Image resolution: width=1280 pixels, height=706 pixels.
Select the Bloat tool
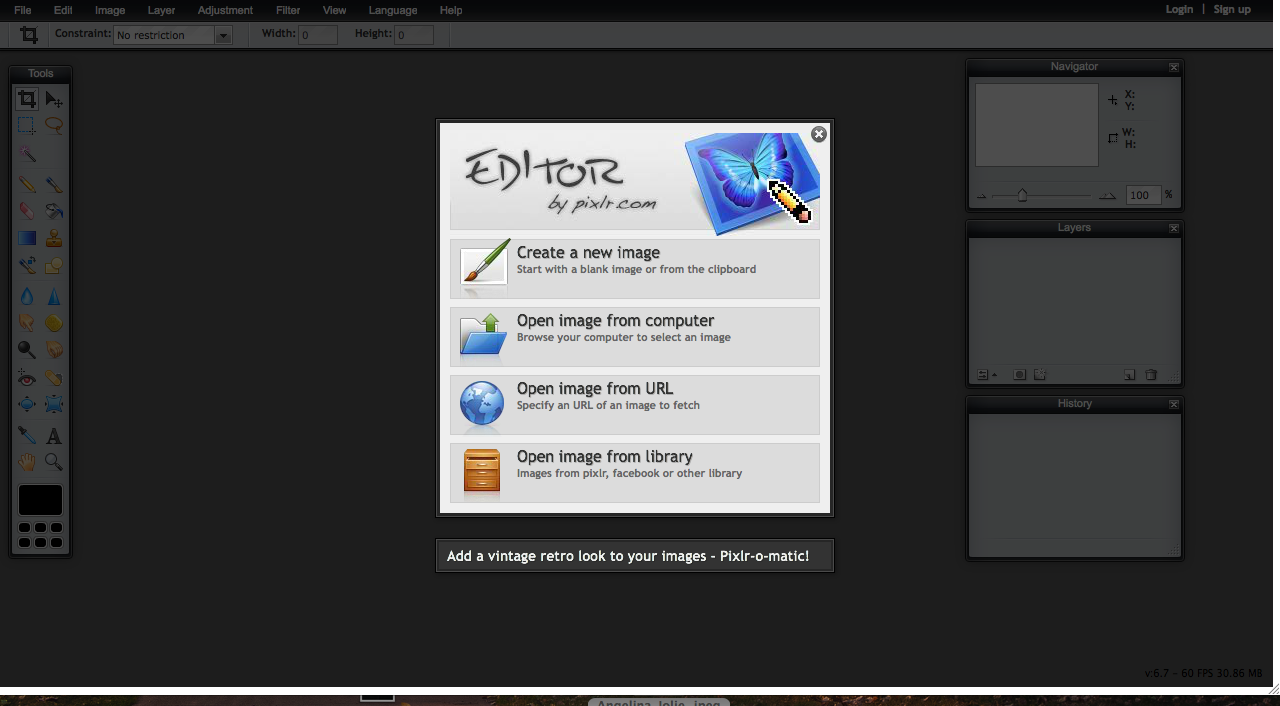click(27, 405)
